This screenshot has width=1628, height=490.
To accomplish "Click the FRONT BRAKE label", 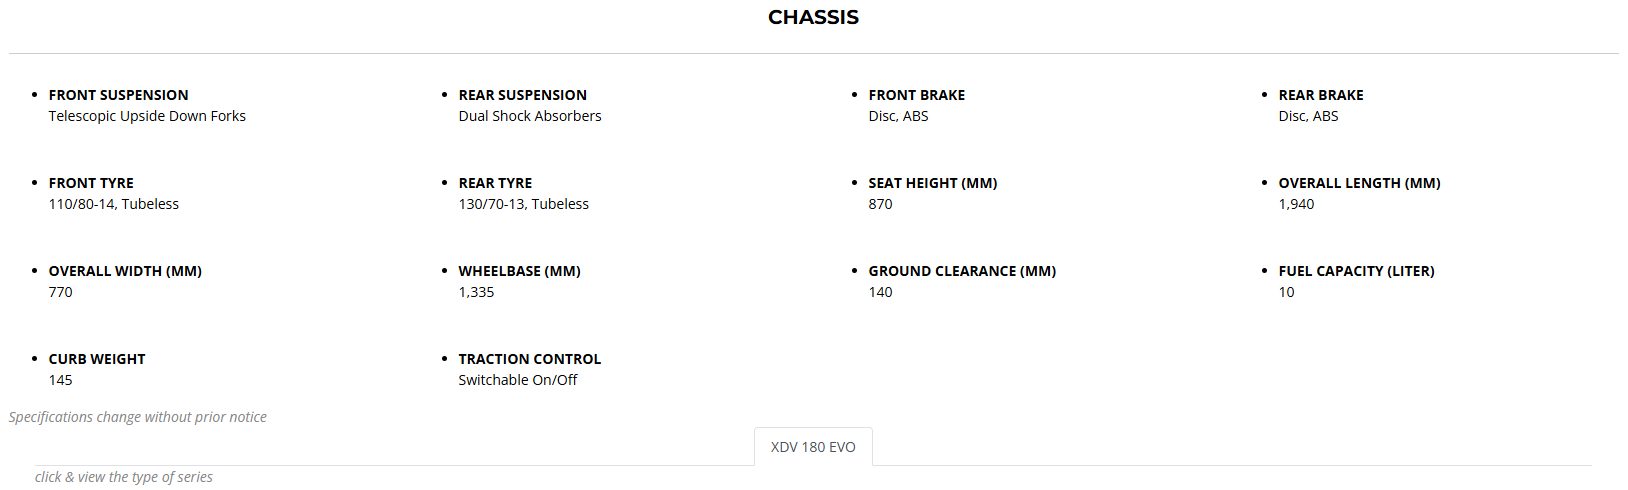I will coord(916,95).
